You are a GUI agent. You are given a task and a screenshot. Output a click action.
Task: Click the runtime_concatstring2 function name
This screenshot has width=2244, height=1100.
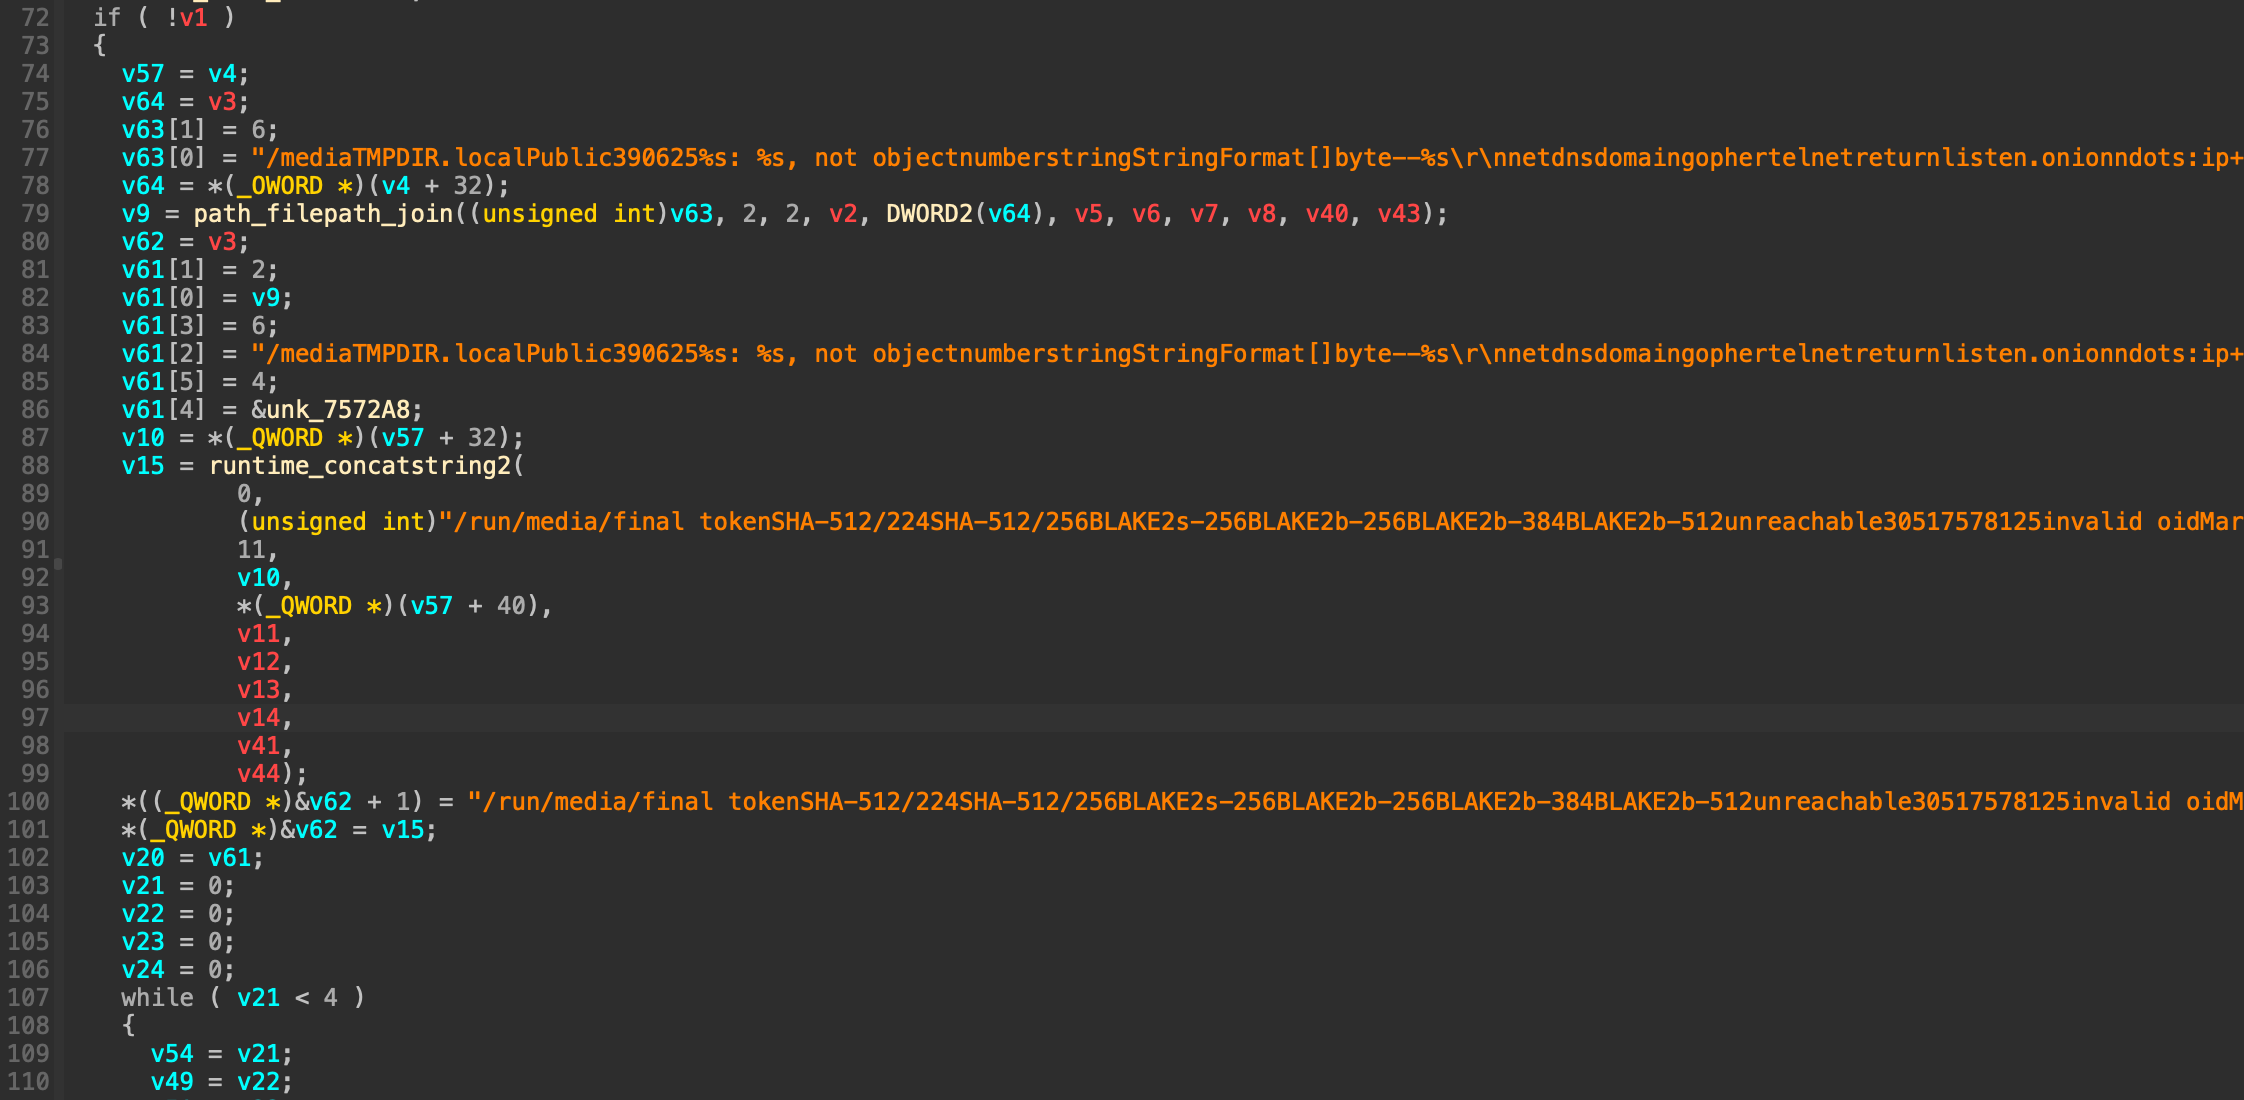(x=360, y=466)
